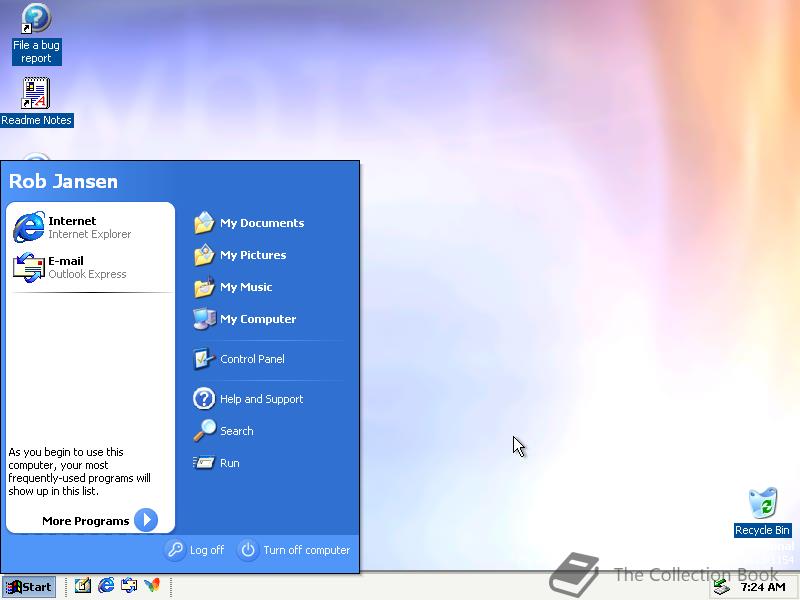Select File a bug report desktop icon
Image resolution: width=800 pixels, height=600 pixels.
tap(36, 34)
